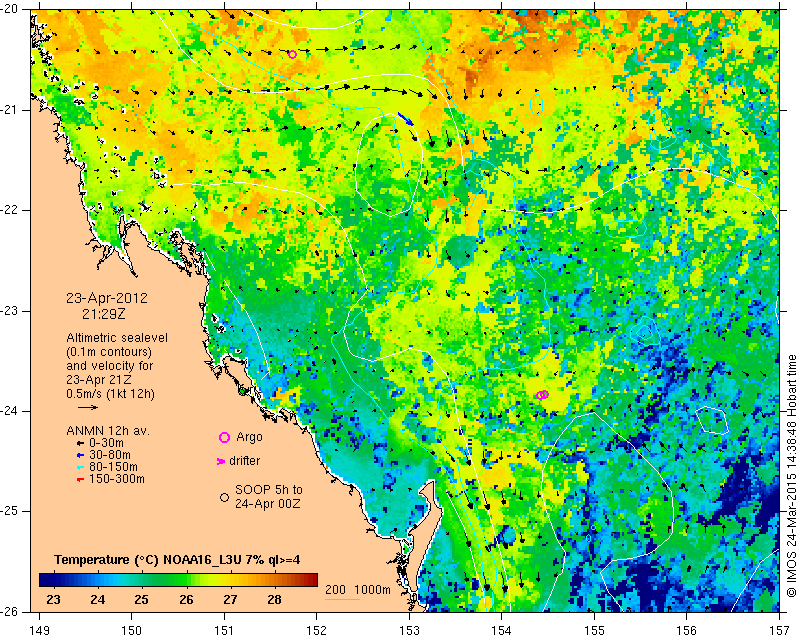Viewport: 800px width, 640px height.
Task: Click the '-24' latitude axis label
Action: pos(10,411)
